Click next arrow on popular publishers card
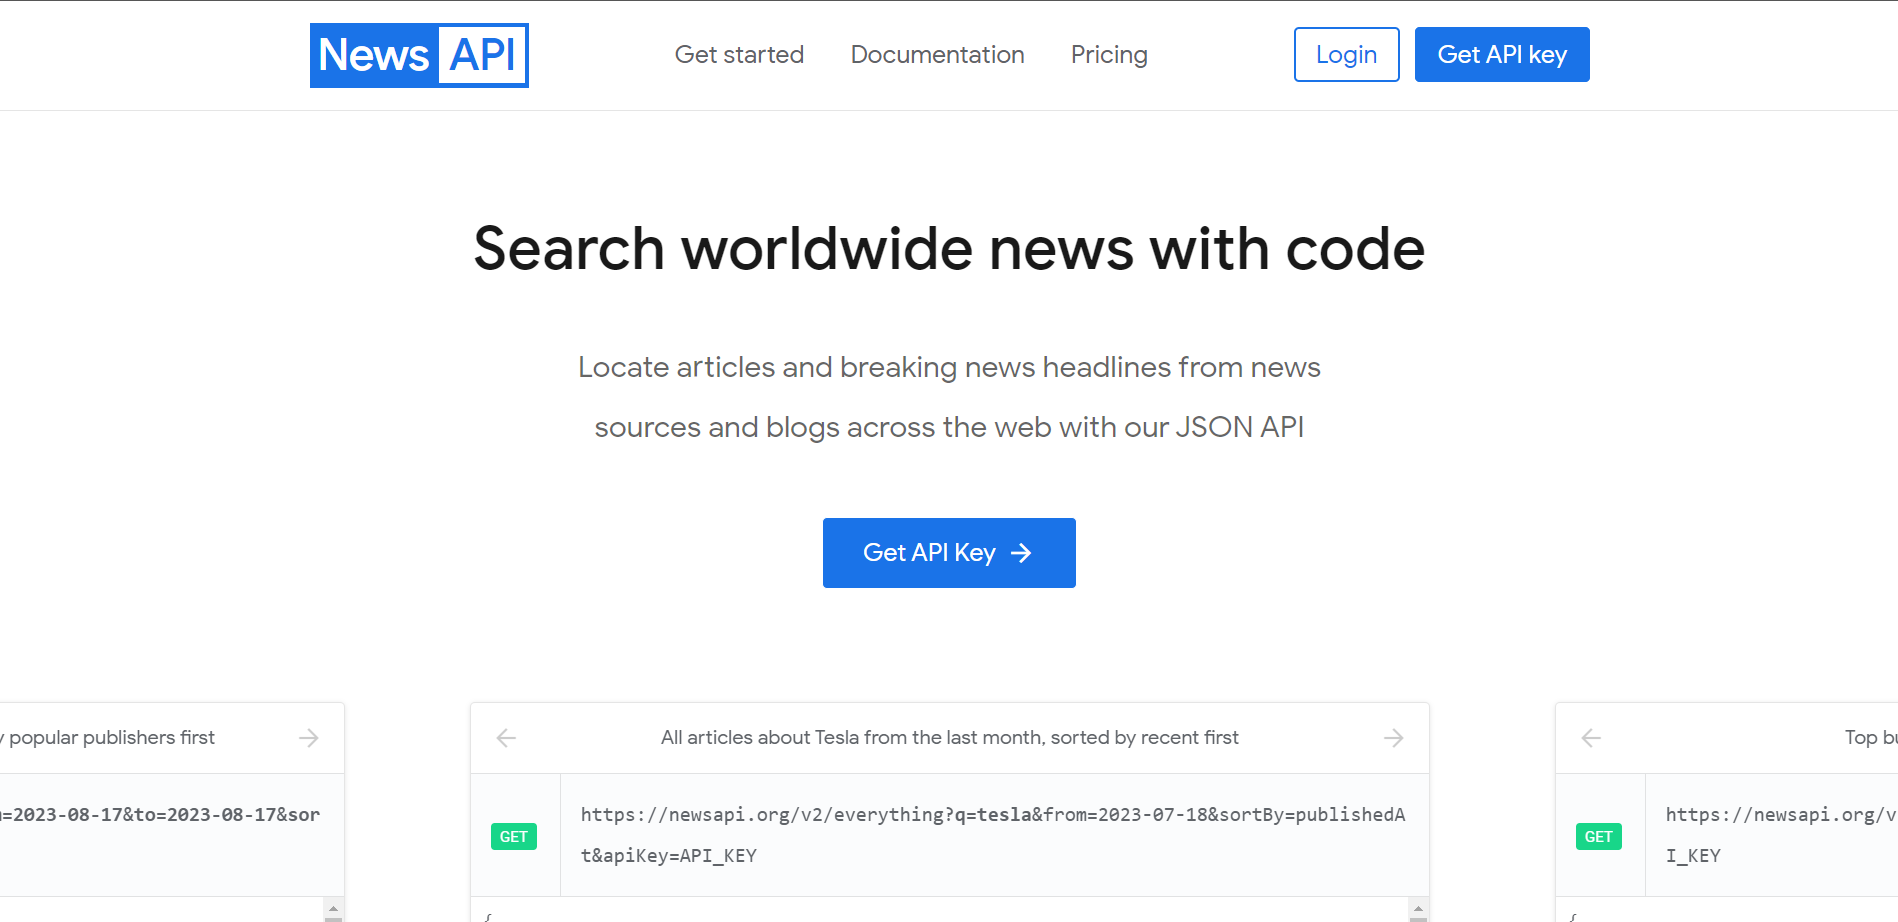The image size is (1898, 922). (308, 738)
